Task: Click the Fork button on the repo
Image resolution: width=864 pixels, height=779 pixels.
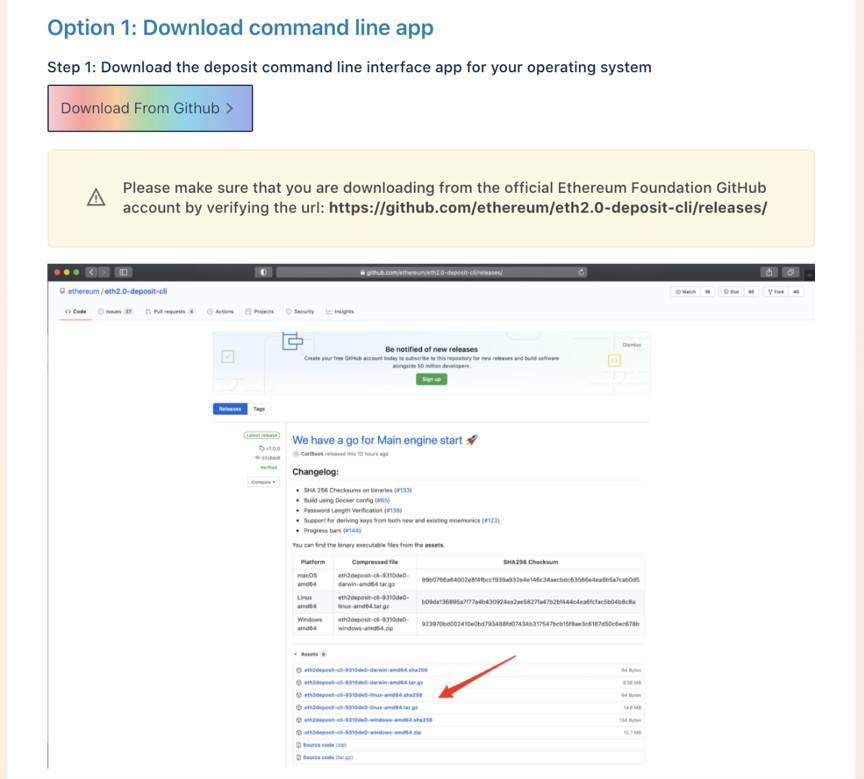Action: tap(776, 292)
